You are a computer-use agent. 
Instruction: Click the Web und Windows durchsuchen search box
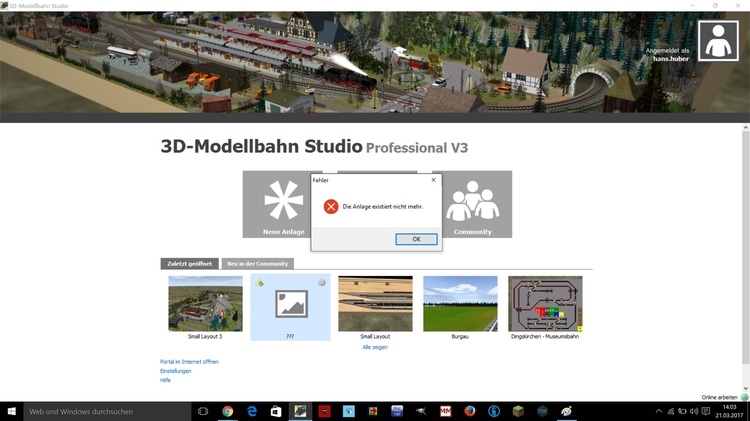[x=108, y=411]
